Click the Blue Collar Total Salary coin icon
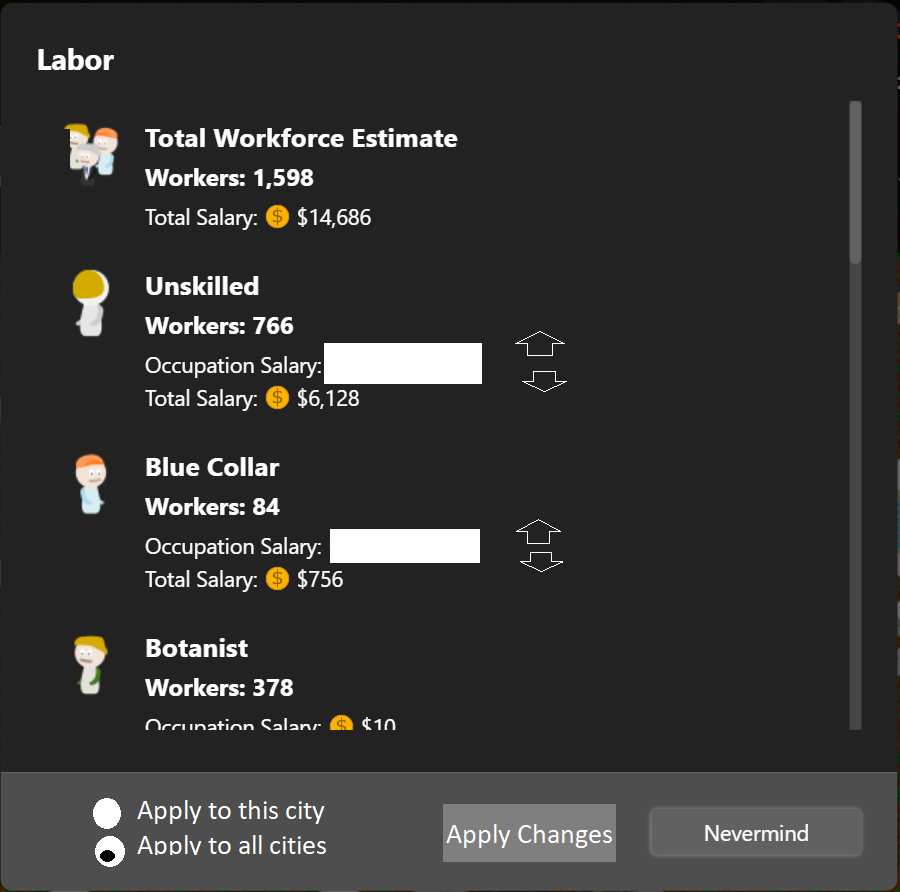 (x=277, y=579)
